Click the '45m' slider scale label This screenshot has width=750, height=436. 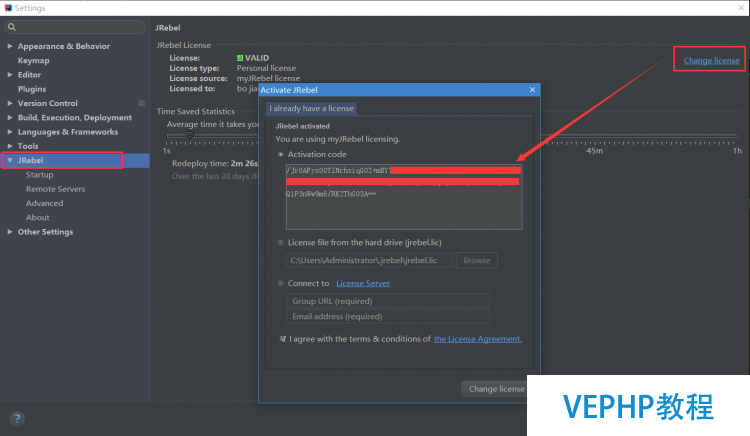coord(595,151)
